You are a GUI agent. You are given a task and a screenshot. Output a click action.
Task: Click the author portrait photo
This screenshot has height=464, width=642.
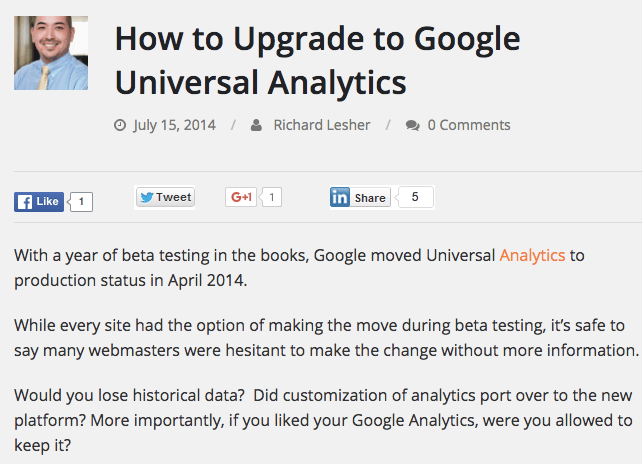coord(51,53)
